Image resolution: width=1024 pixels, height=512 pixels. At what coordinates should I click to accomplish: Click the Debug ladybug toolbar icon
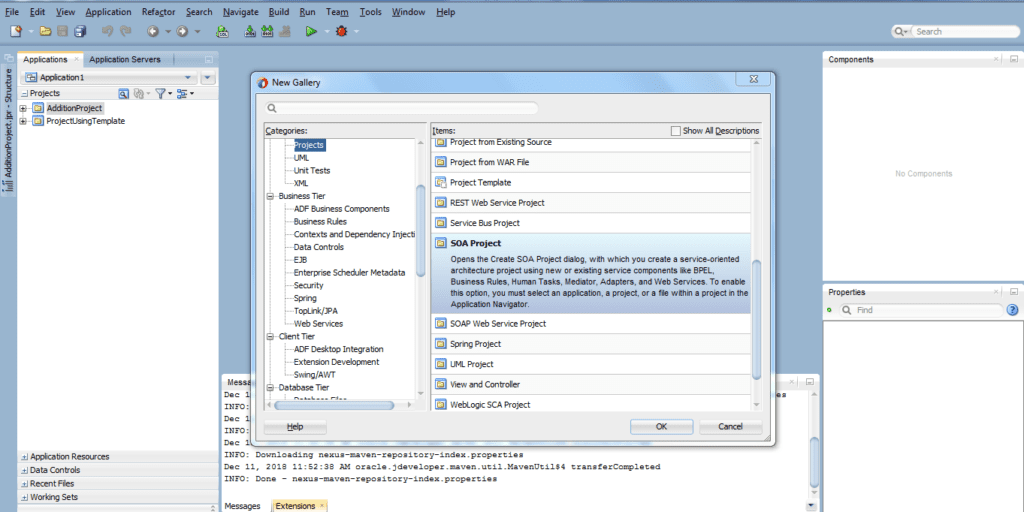[342, 31]
